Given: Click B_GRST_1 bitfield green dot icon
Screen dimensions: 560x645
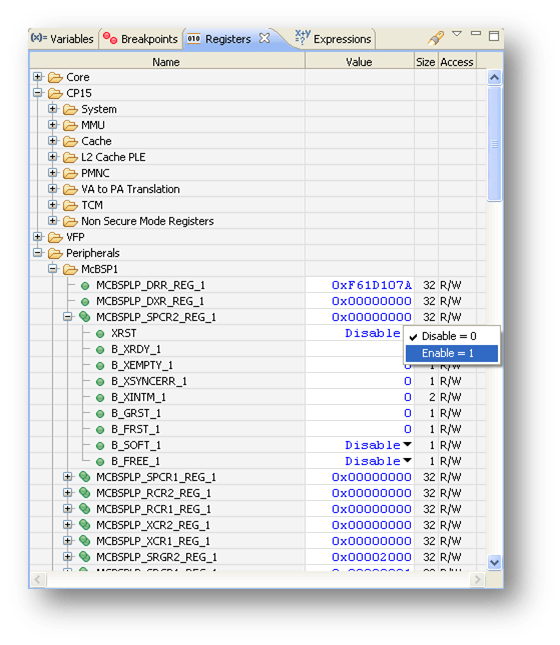Looking at the screenshot, I should tap(100, 414).
